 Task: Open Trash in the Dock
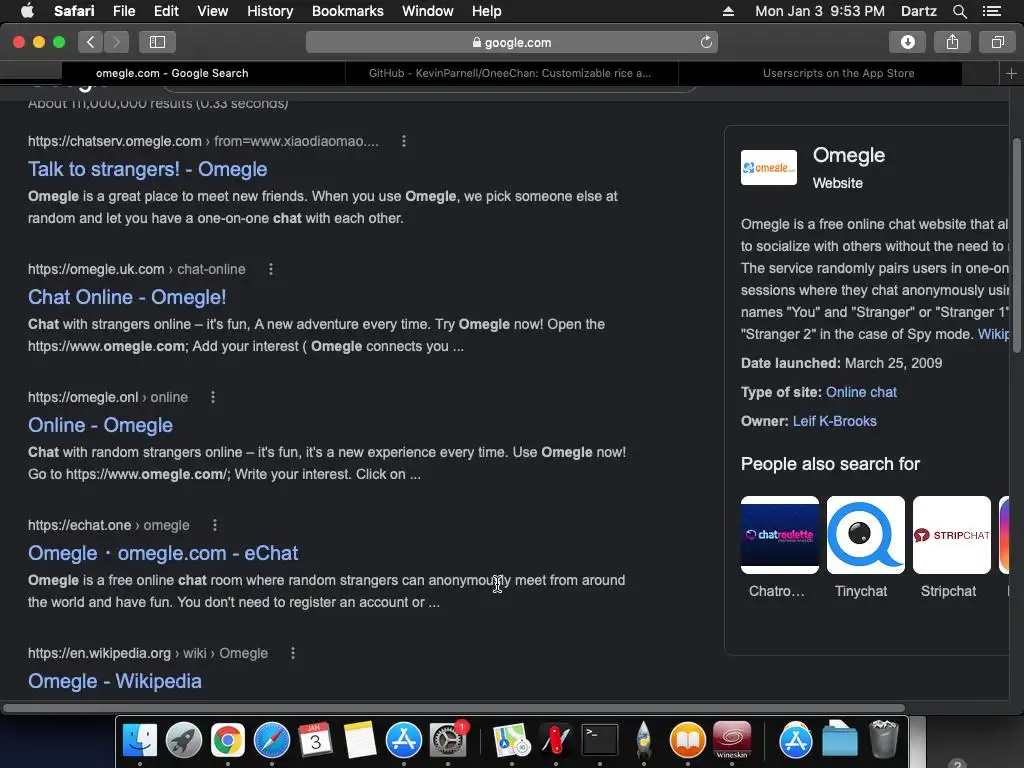pos(884,739)
